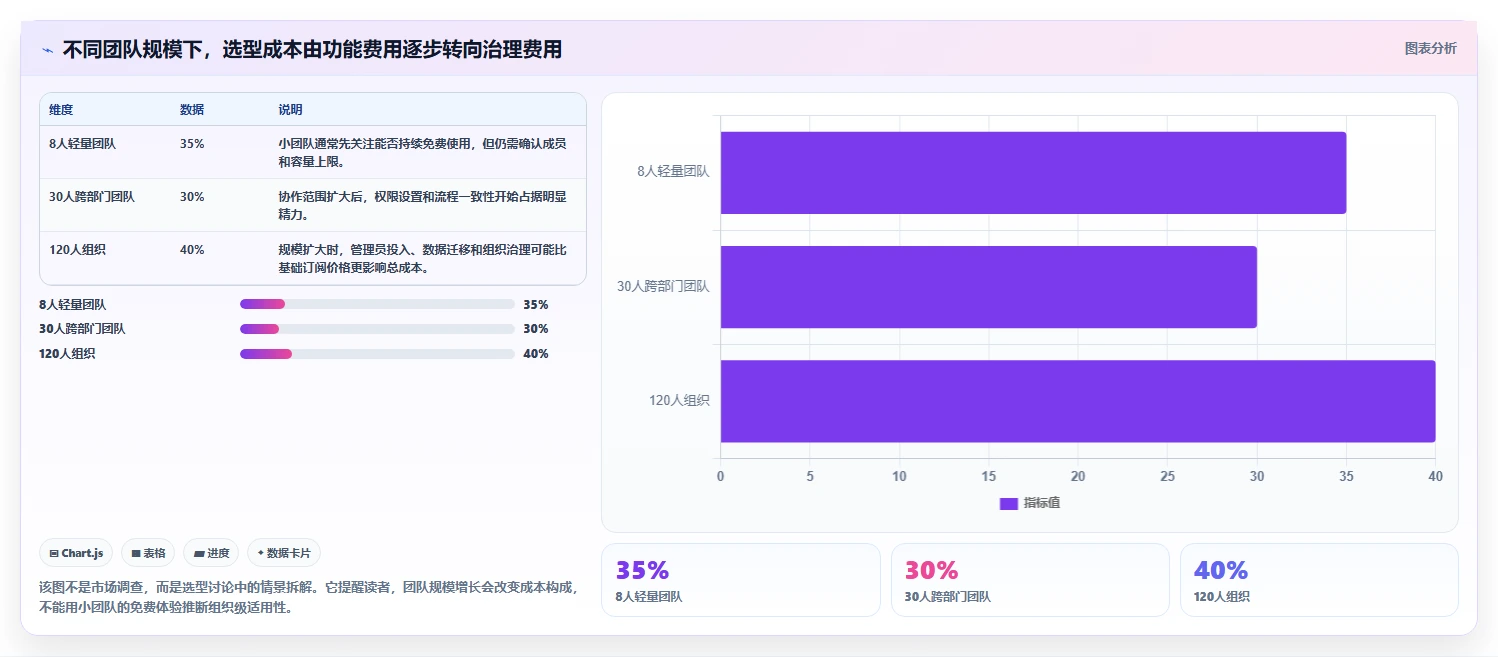Click the description starting 小团队通常先关注

423,153
